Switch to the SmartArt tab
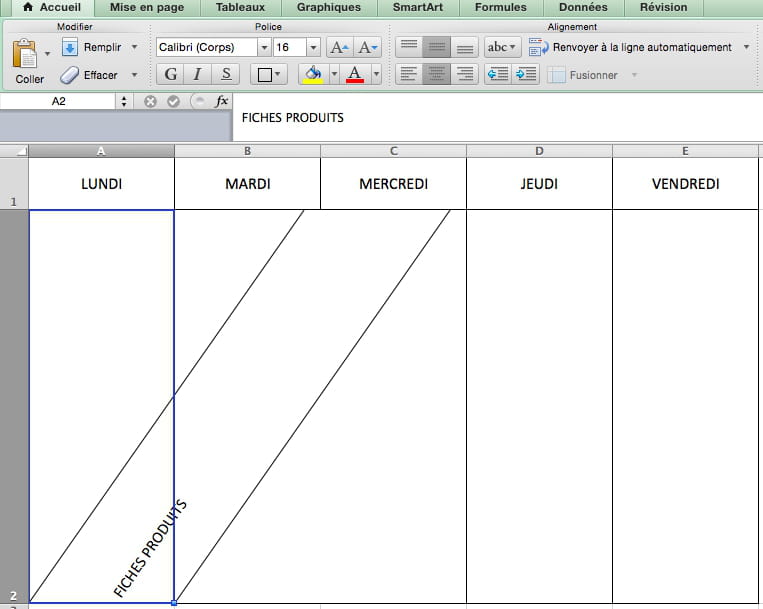Image resolution: width=763 pixels, height=609 pixels. 418,7
